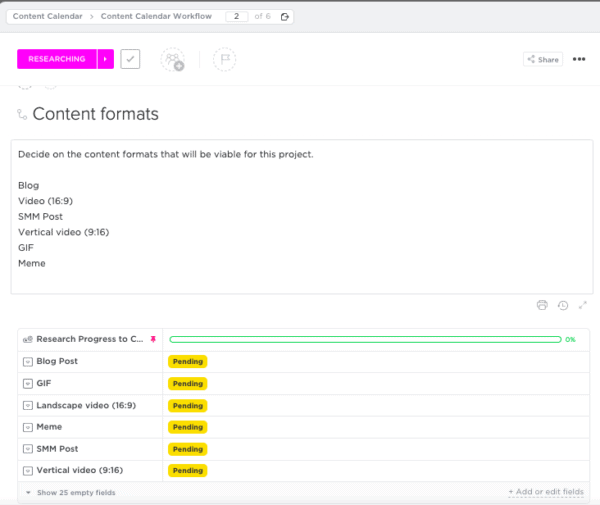Click the Vertical video (9:16) field label

click(80, 470)
